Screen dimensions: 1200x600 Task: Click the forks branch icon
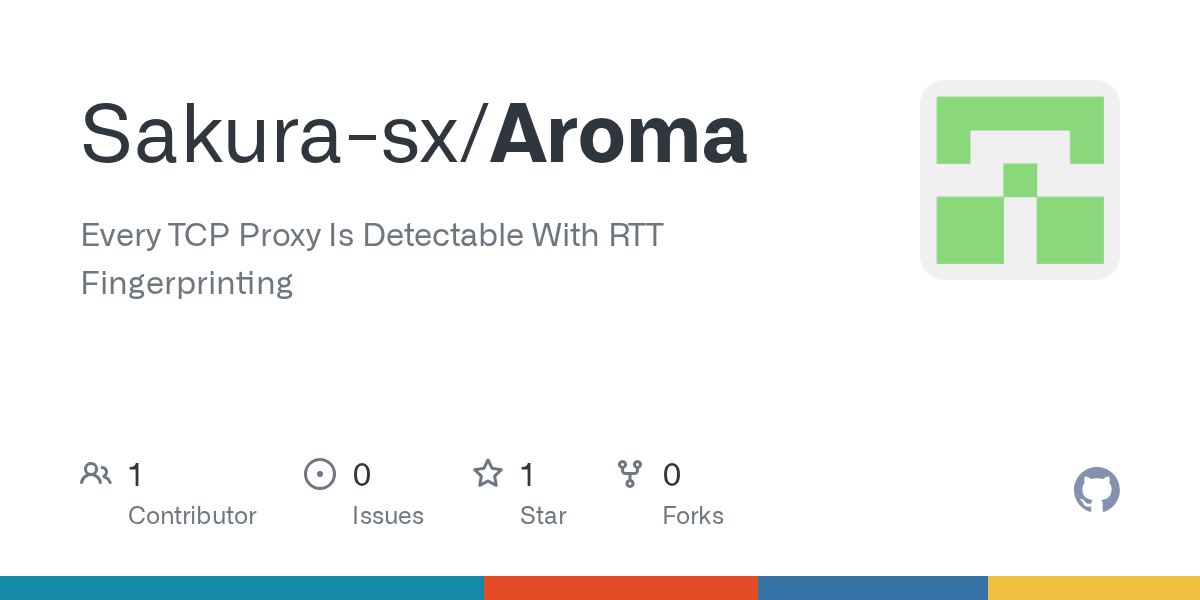[630, 474]
